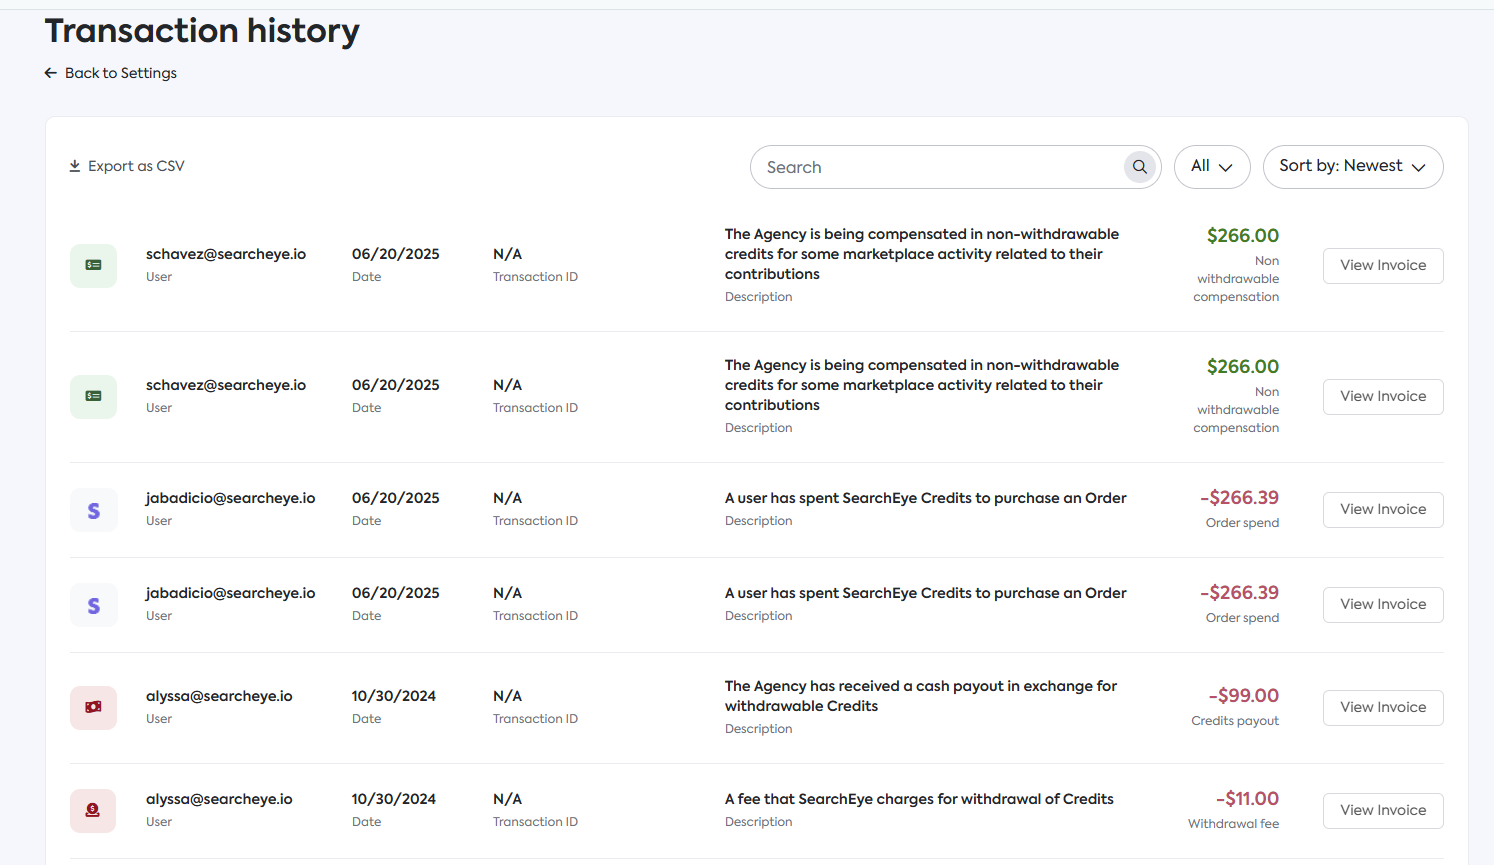Screen dimensions: 1494x865
Task: Type in the Search transactions field
Action: coord(940,167)
